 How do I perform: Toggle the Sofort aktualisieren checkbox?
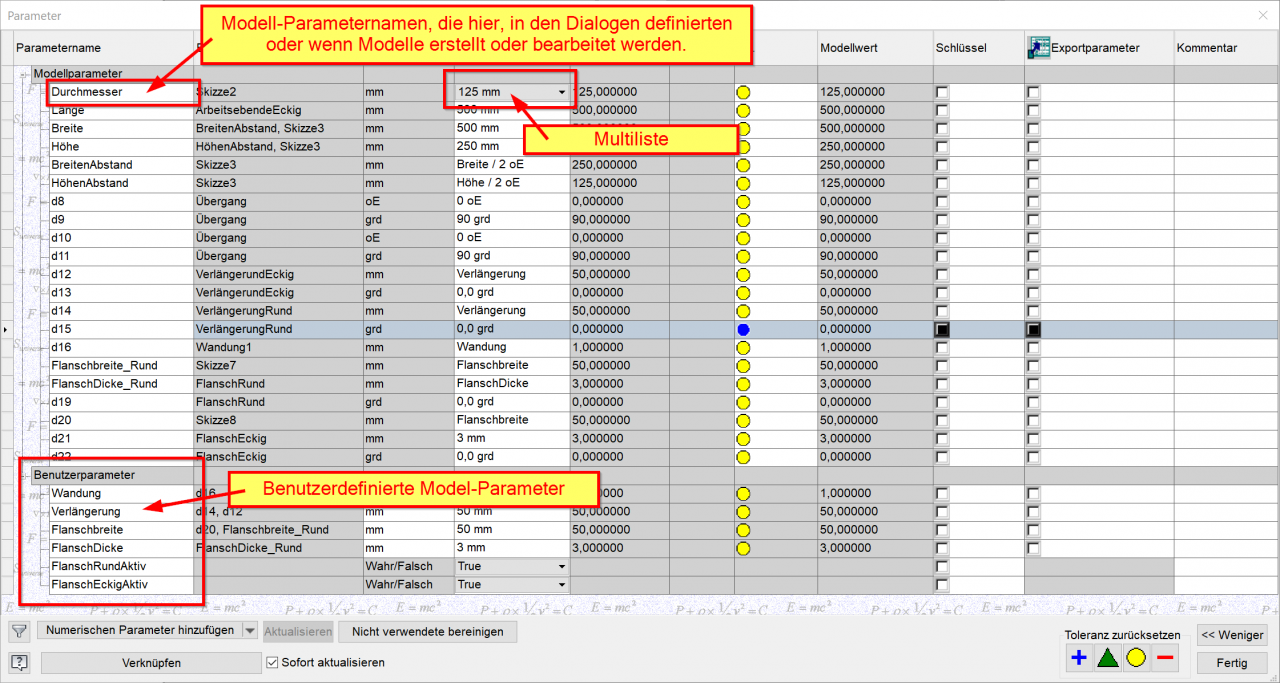tap(273, 662)
